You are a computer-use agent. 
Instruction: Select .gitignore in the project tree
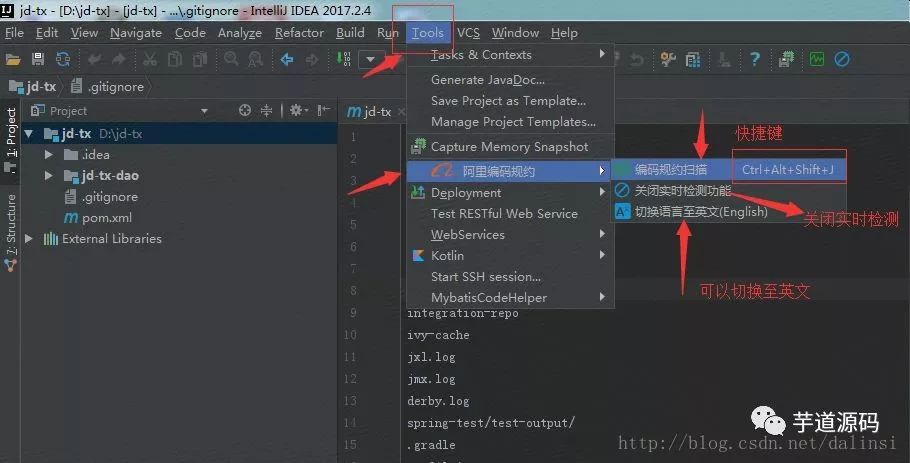pyautogui.click(x=102, y=197)
